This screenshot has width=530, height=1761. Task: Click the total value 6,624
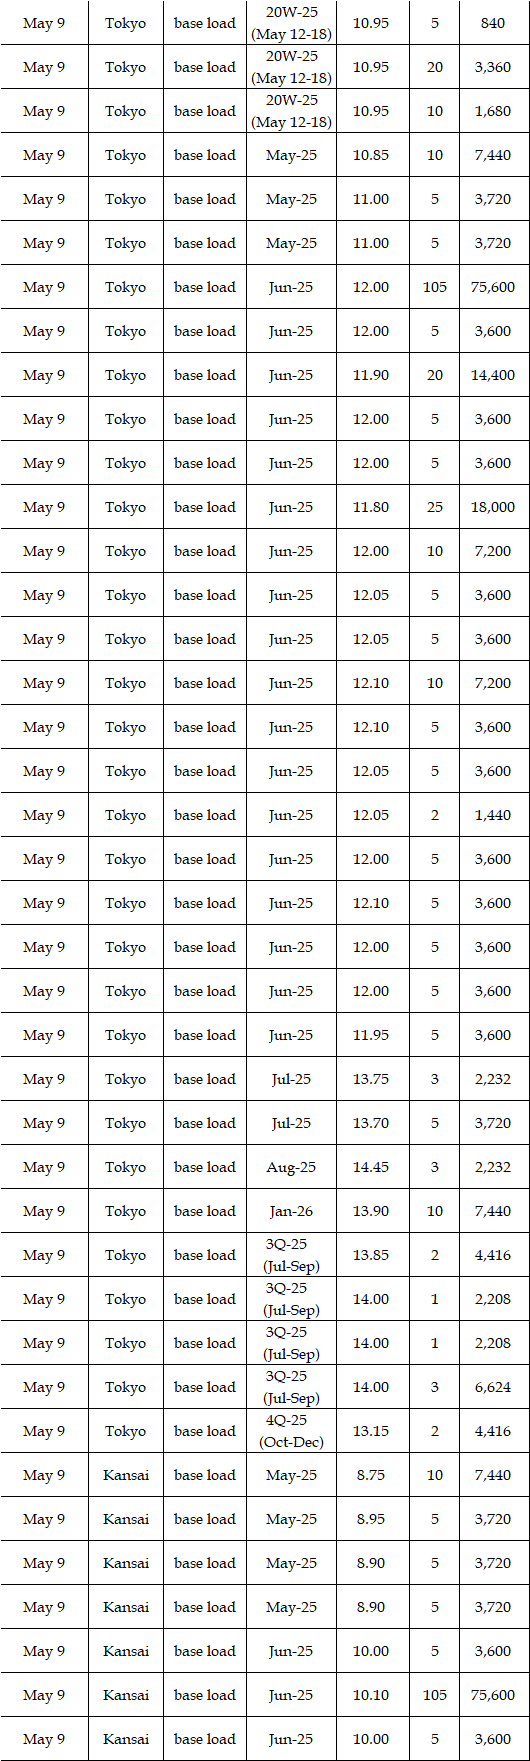click(493, 1387)
